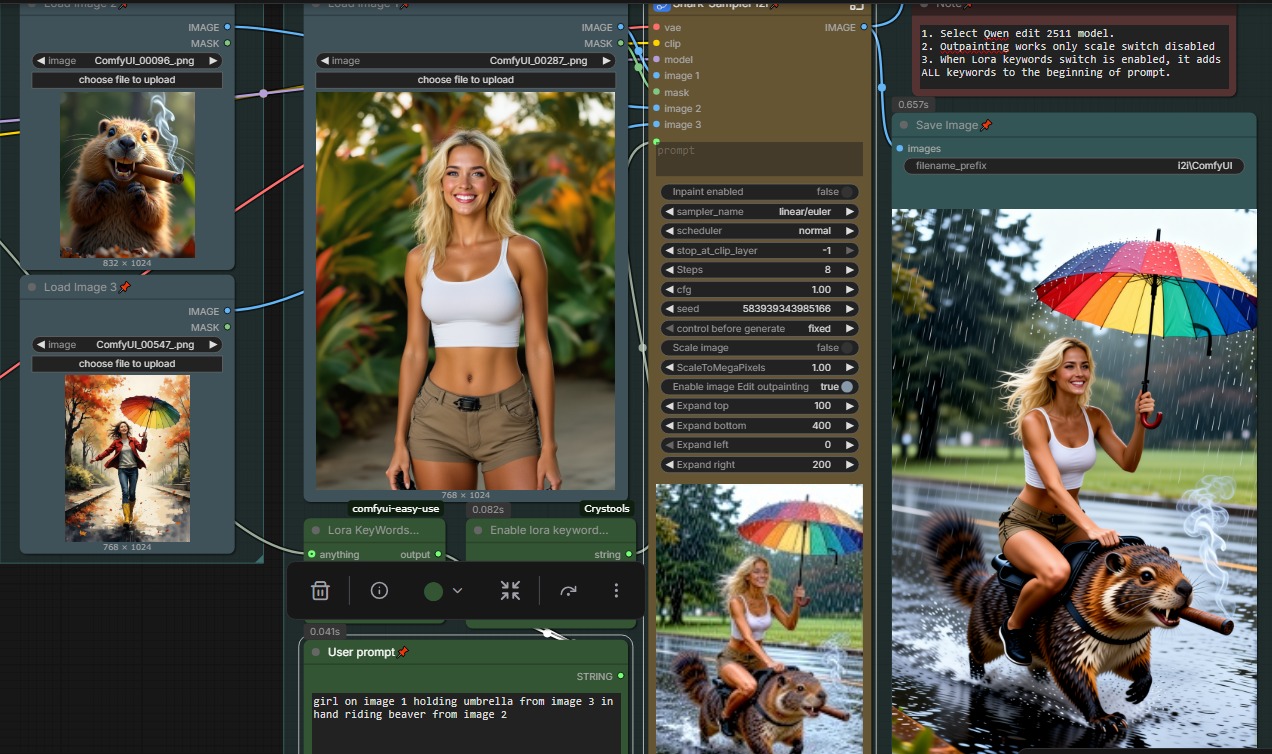This screenshot has width=1272, height=754.
Task: Open node info from the floating toolbar
Action: [379, 591]
